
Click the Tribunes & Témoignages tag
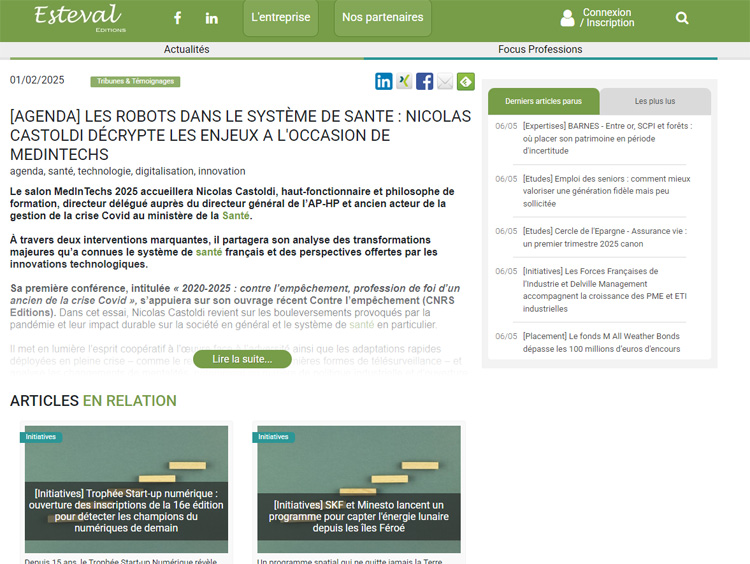(x=135, y=82)
